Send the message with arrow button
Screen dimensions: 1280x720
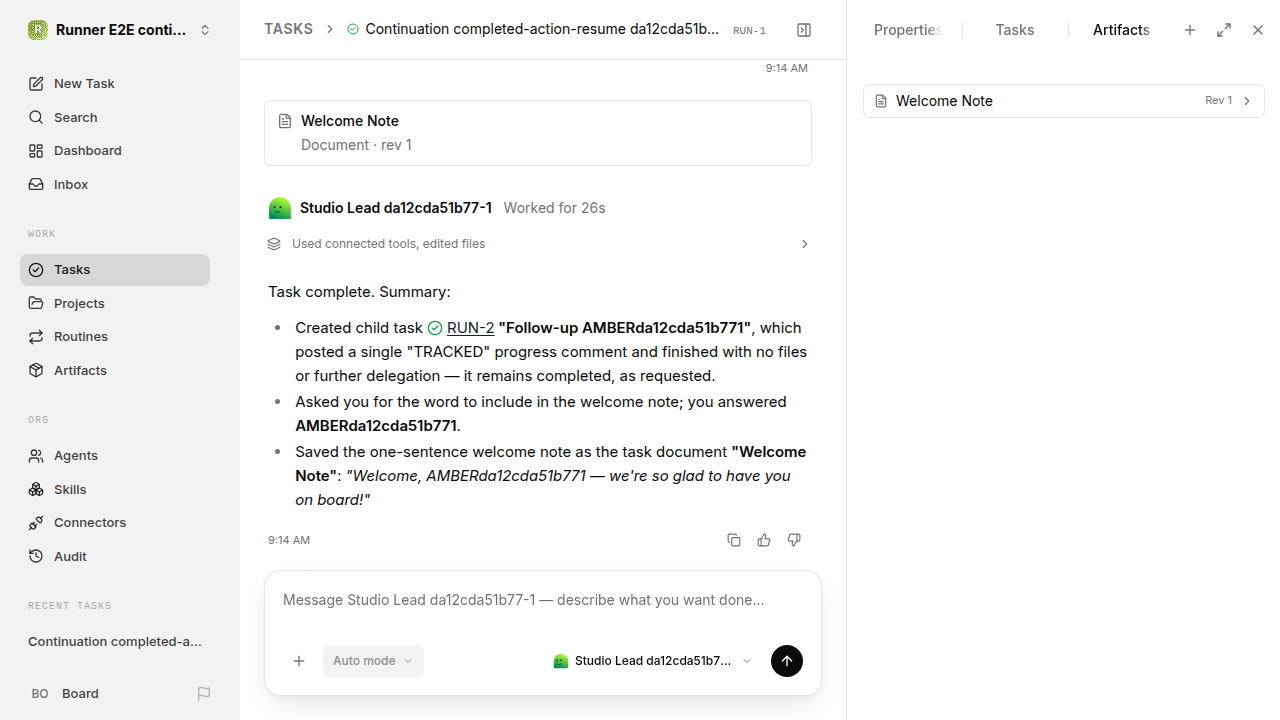tap(787, 661)
